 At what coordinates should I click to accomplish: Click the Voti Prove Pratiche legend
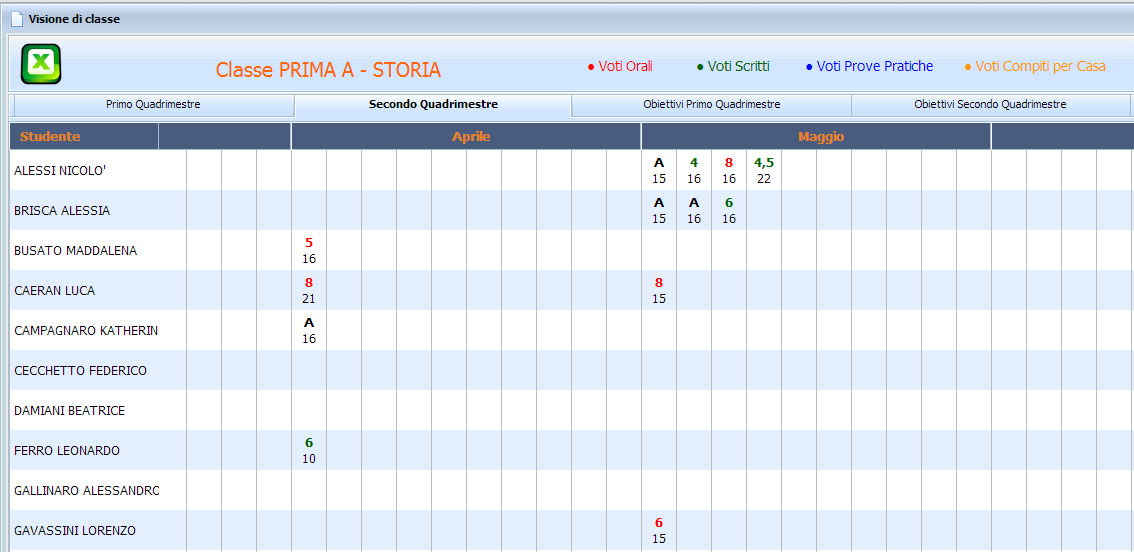pyautogui.click(x=874, y=66)
